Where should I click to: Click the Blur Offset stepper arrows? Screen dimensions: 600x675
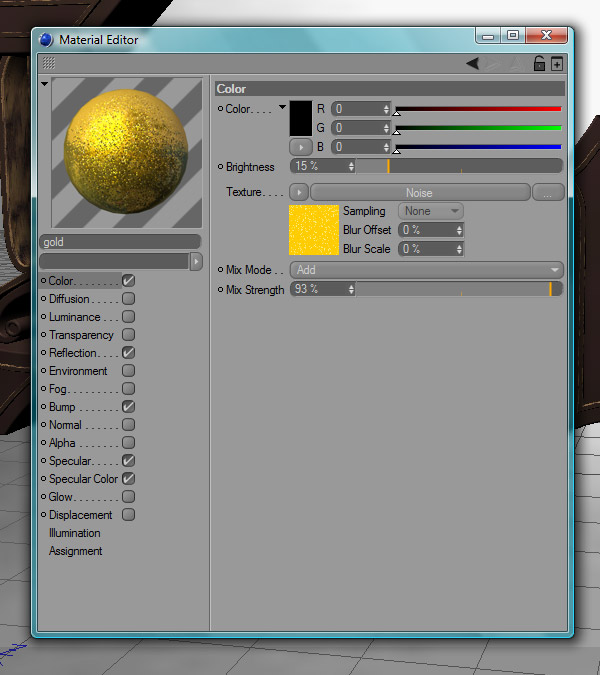point(459,230)
